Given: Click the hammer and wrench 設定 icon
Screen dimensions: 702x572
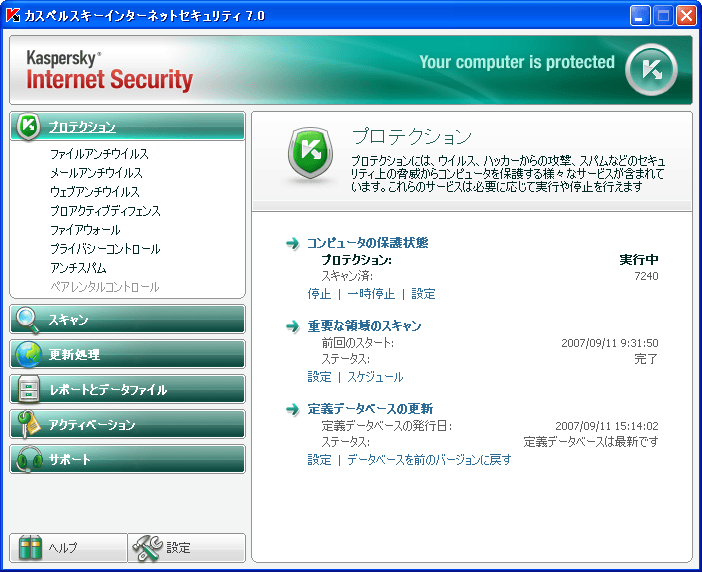Looking at the screenshot, I should (x=148, y=548).
